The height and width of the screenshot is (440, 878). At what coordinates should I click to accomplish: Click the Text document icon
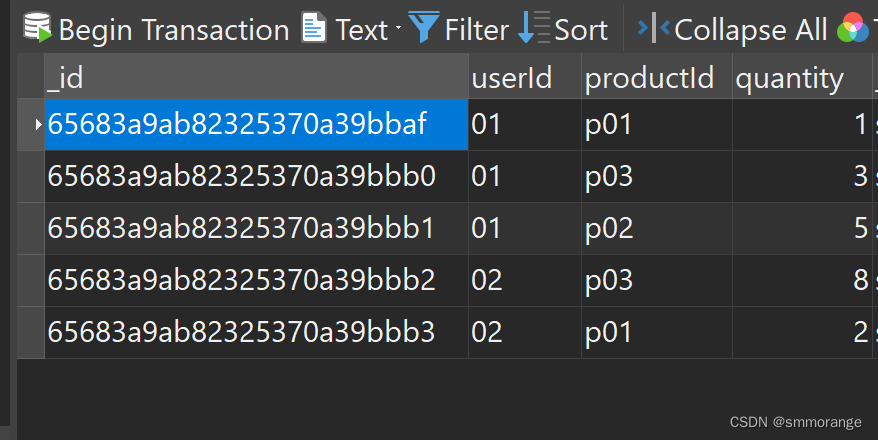pyautogui.click(x=314, y=27)
